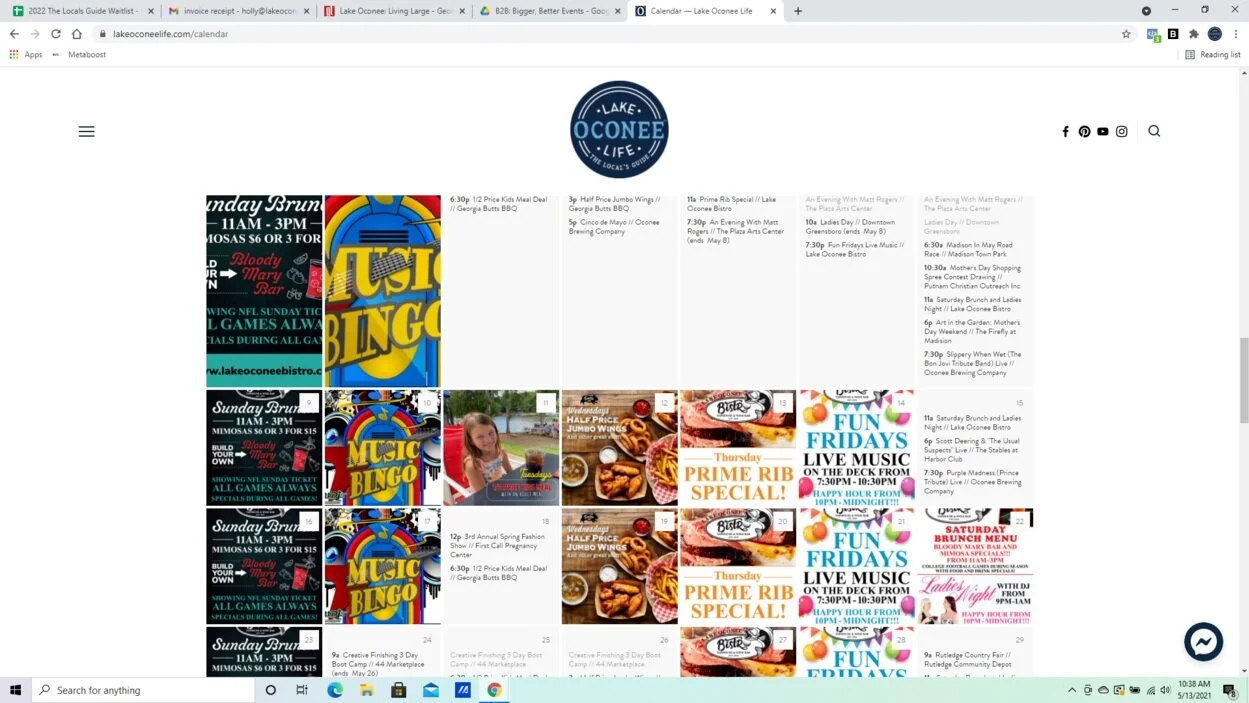Open the Messenger chat bubble

tap(1203, 642)
